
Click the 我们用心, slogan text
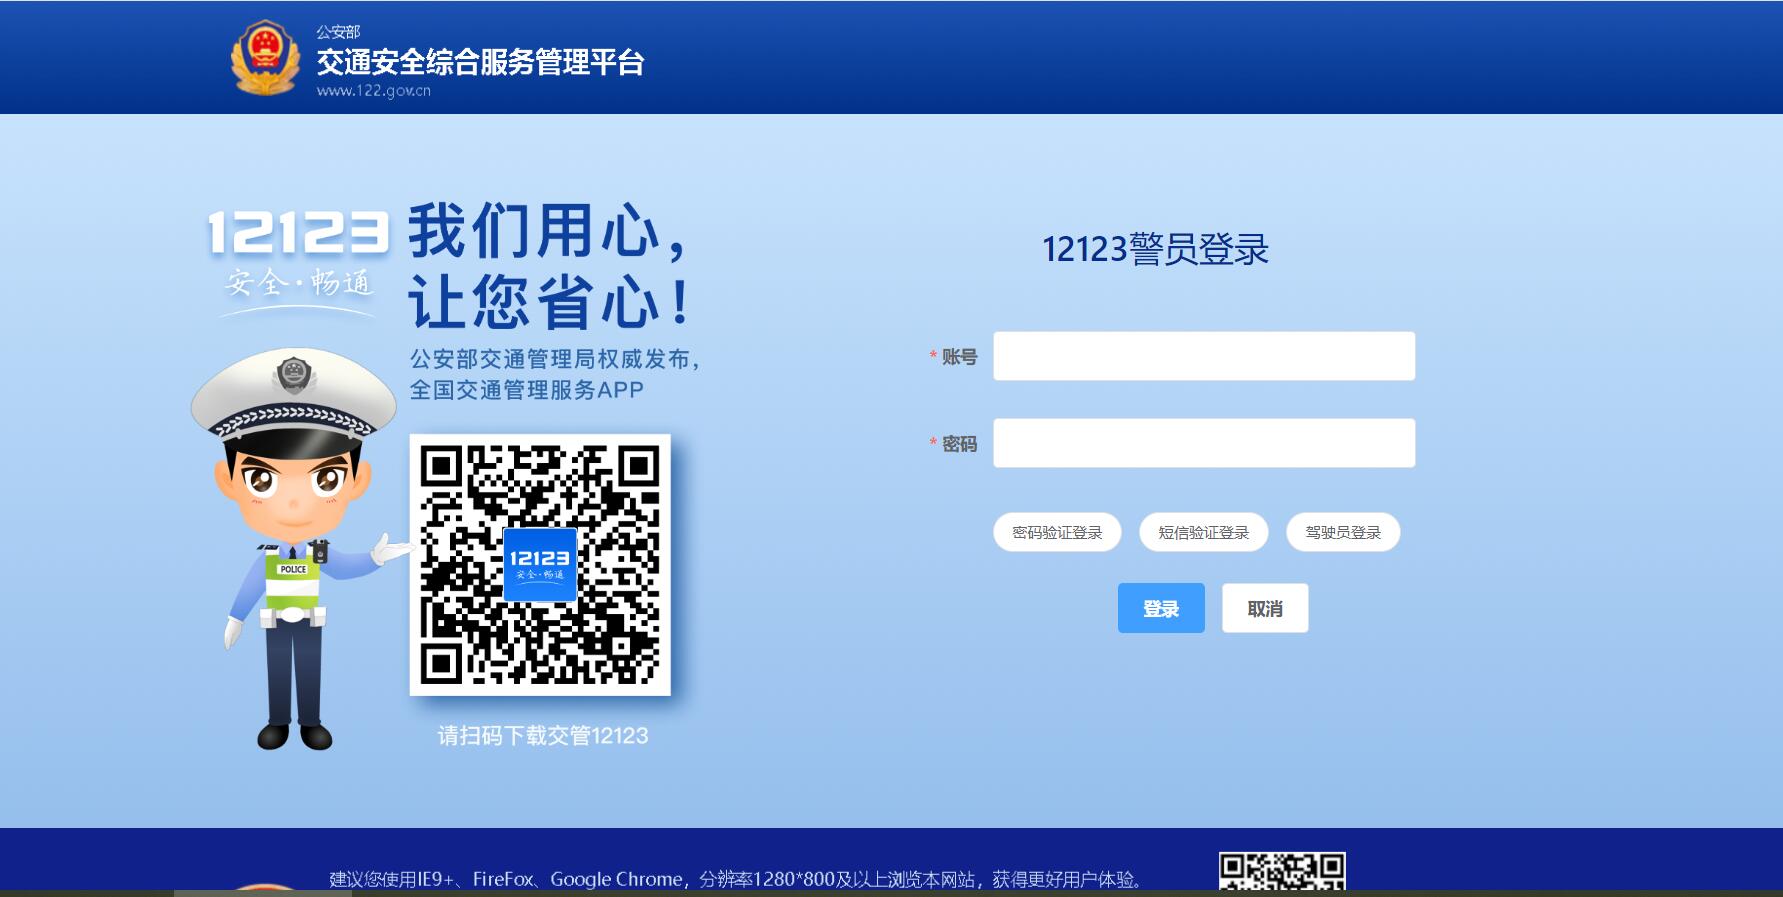click(x=548, y=231)
